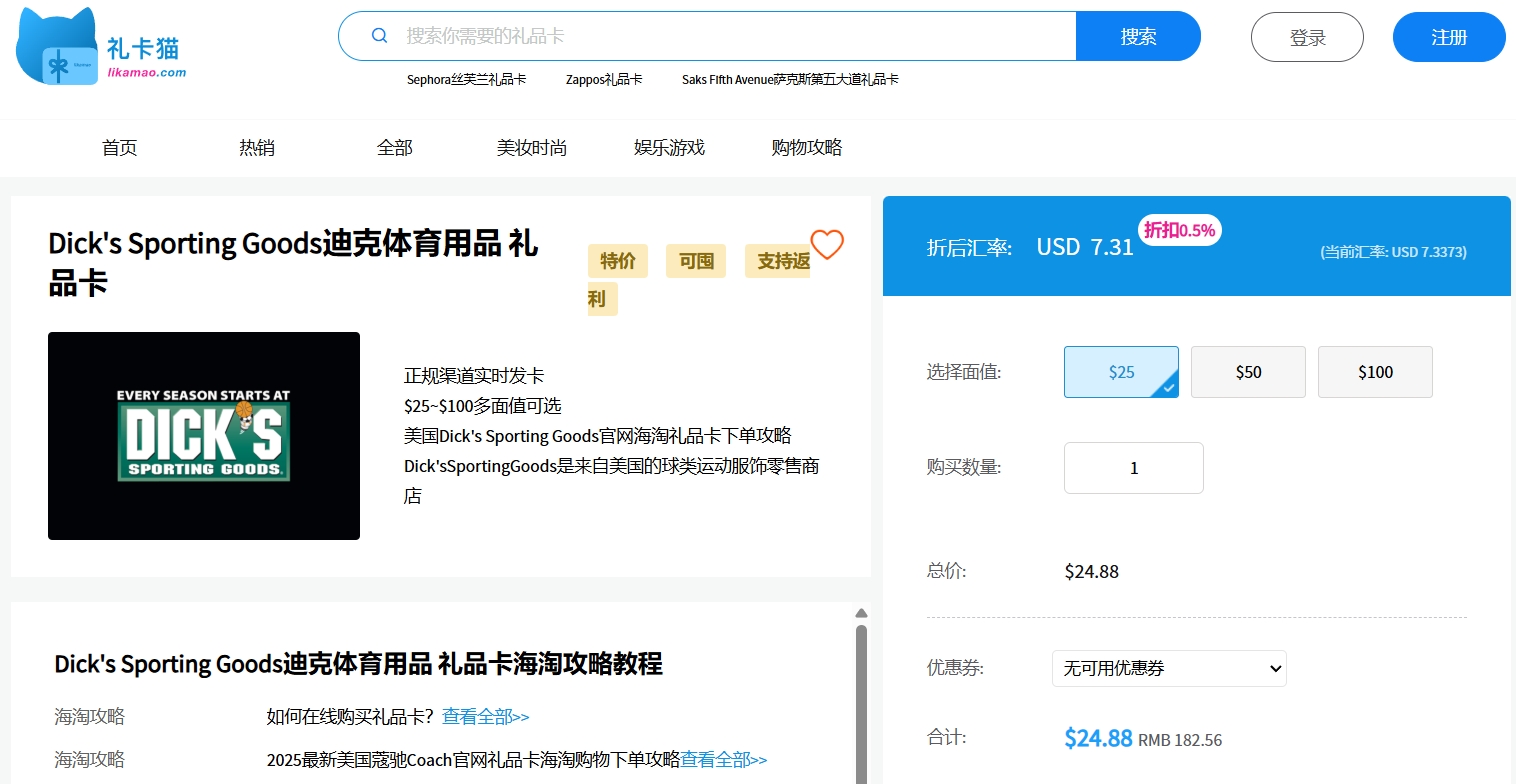Click the blue 搜索 search button
This screenshot has width=1516, height=784.
1138,36
